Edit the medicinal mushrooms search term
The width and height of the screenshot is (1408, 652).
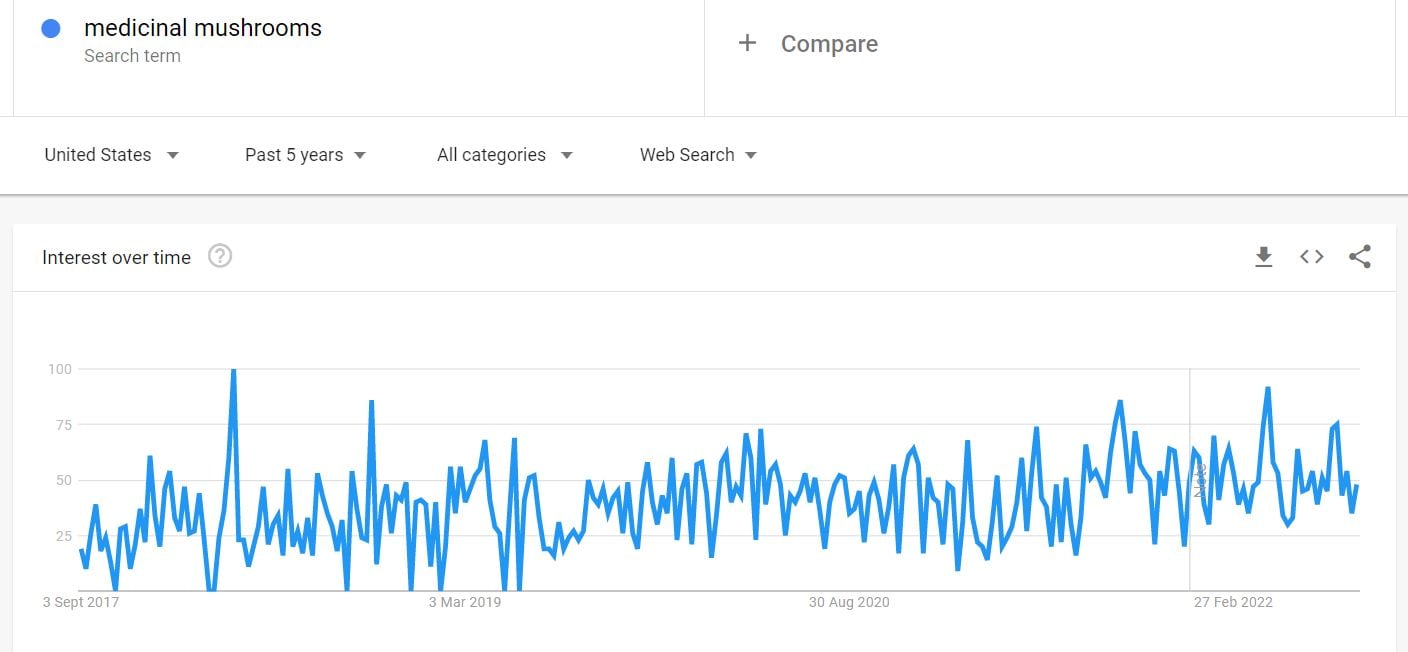(x=203, y=28)
